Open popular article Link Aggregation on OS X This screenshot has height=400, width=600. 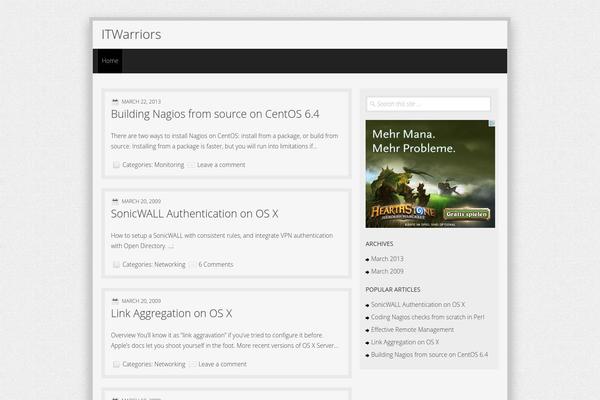tap(405, 342)
